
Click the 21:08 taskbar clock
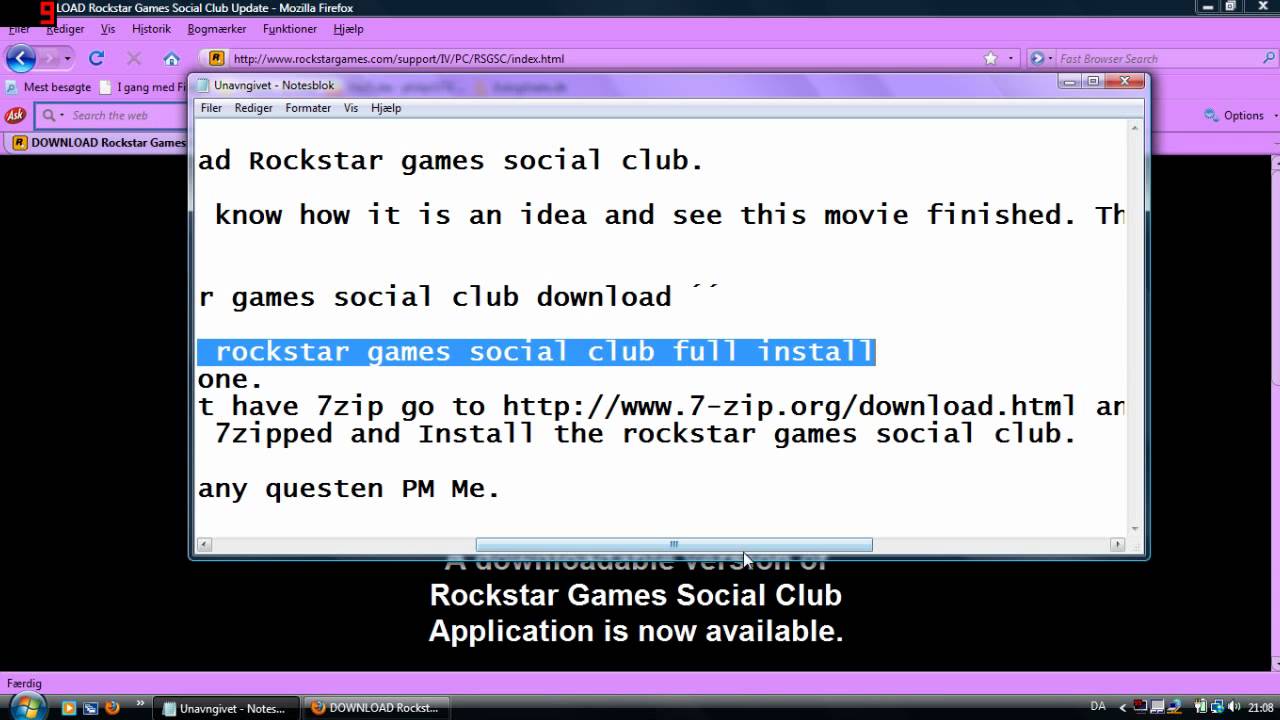click(1260, 707)
